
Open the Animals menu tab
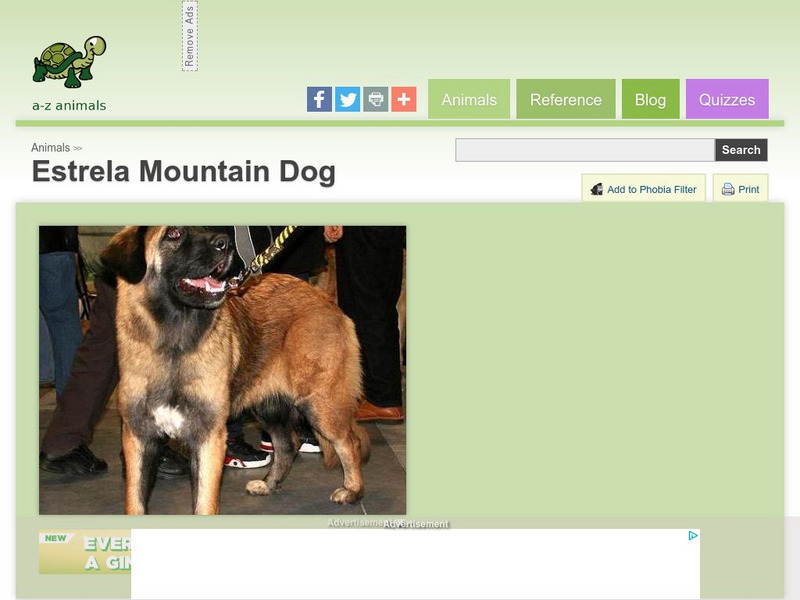coord(469,99)
